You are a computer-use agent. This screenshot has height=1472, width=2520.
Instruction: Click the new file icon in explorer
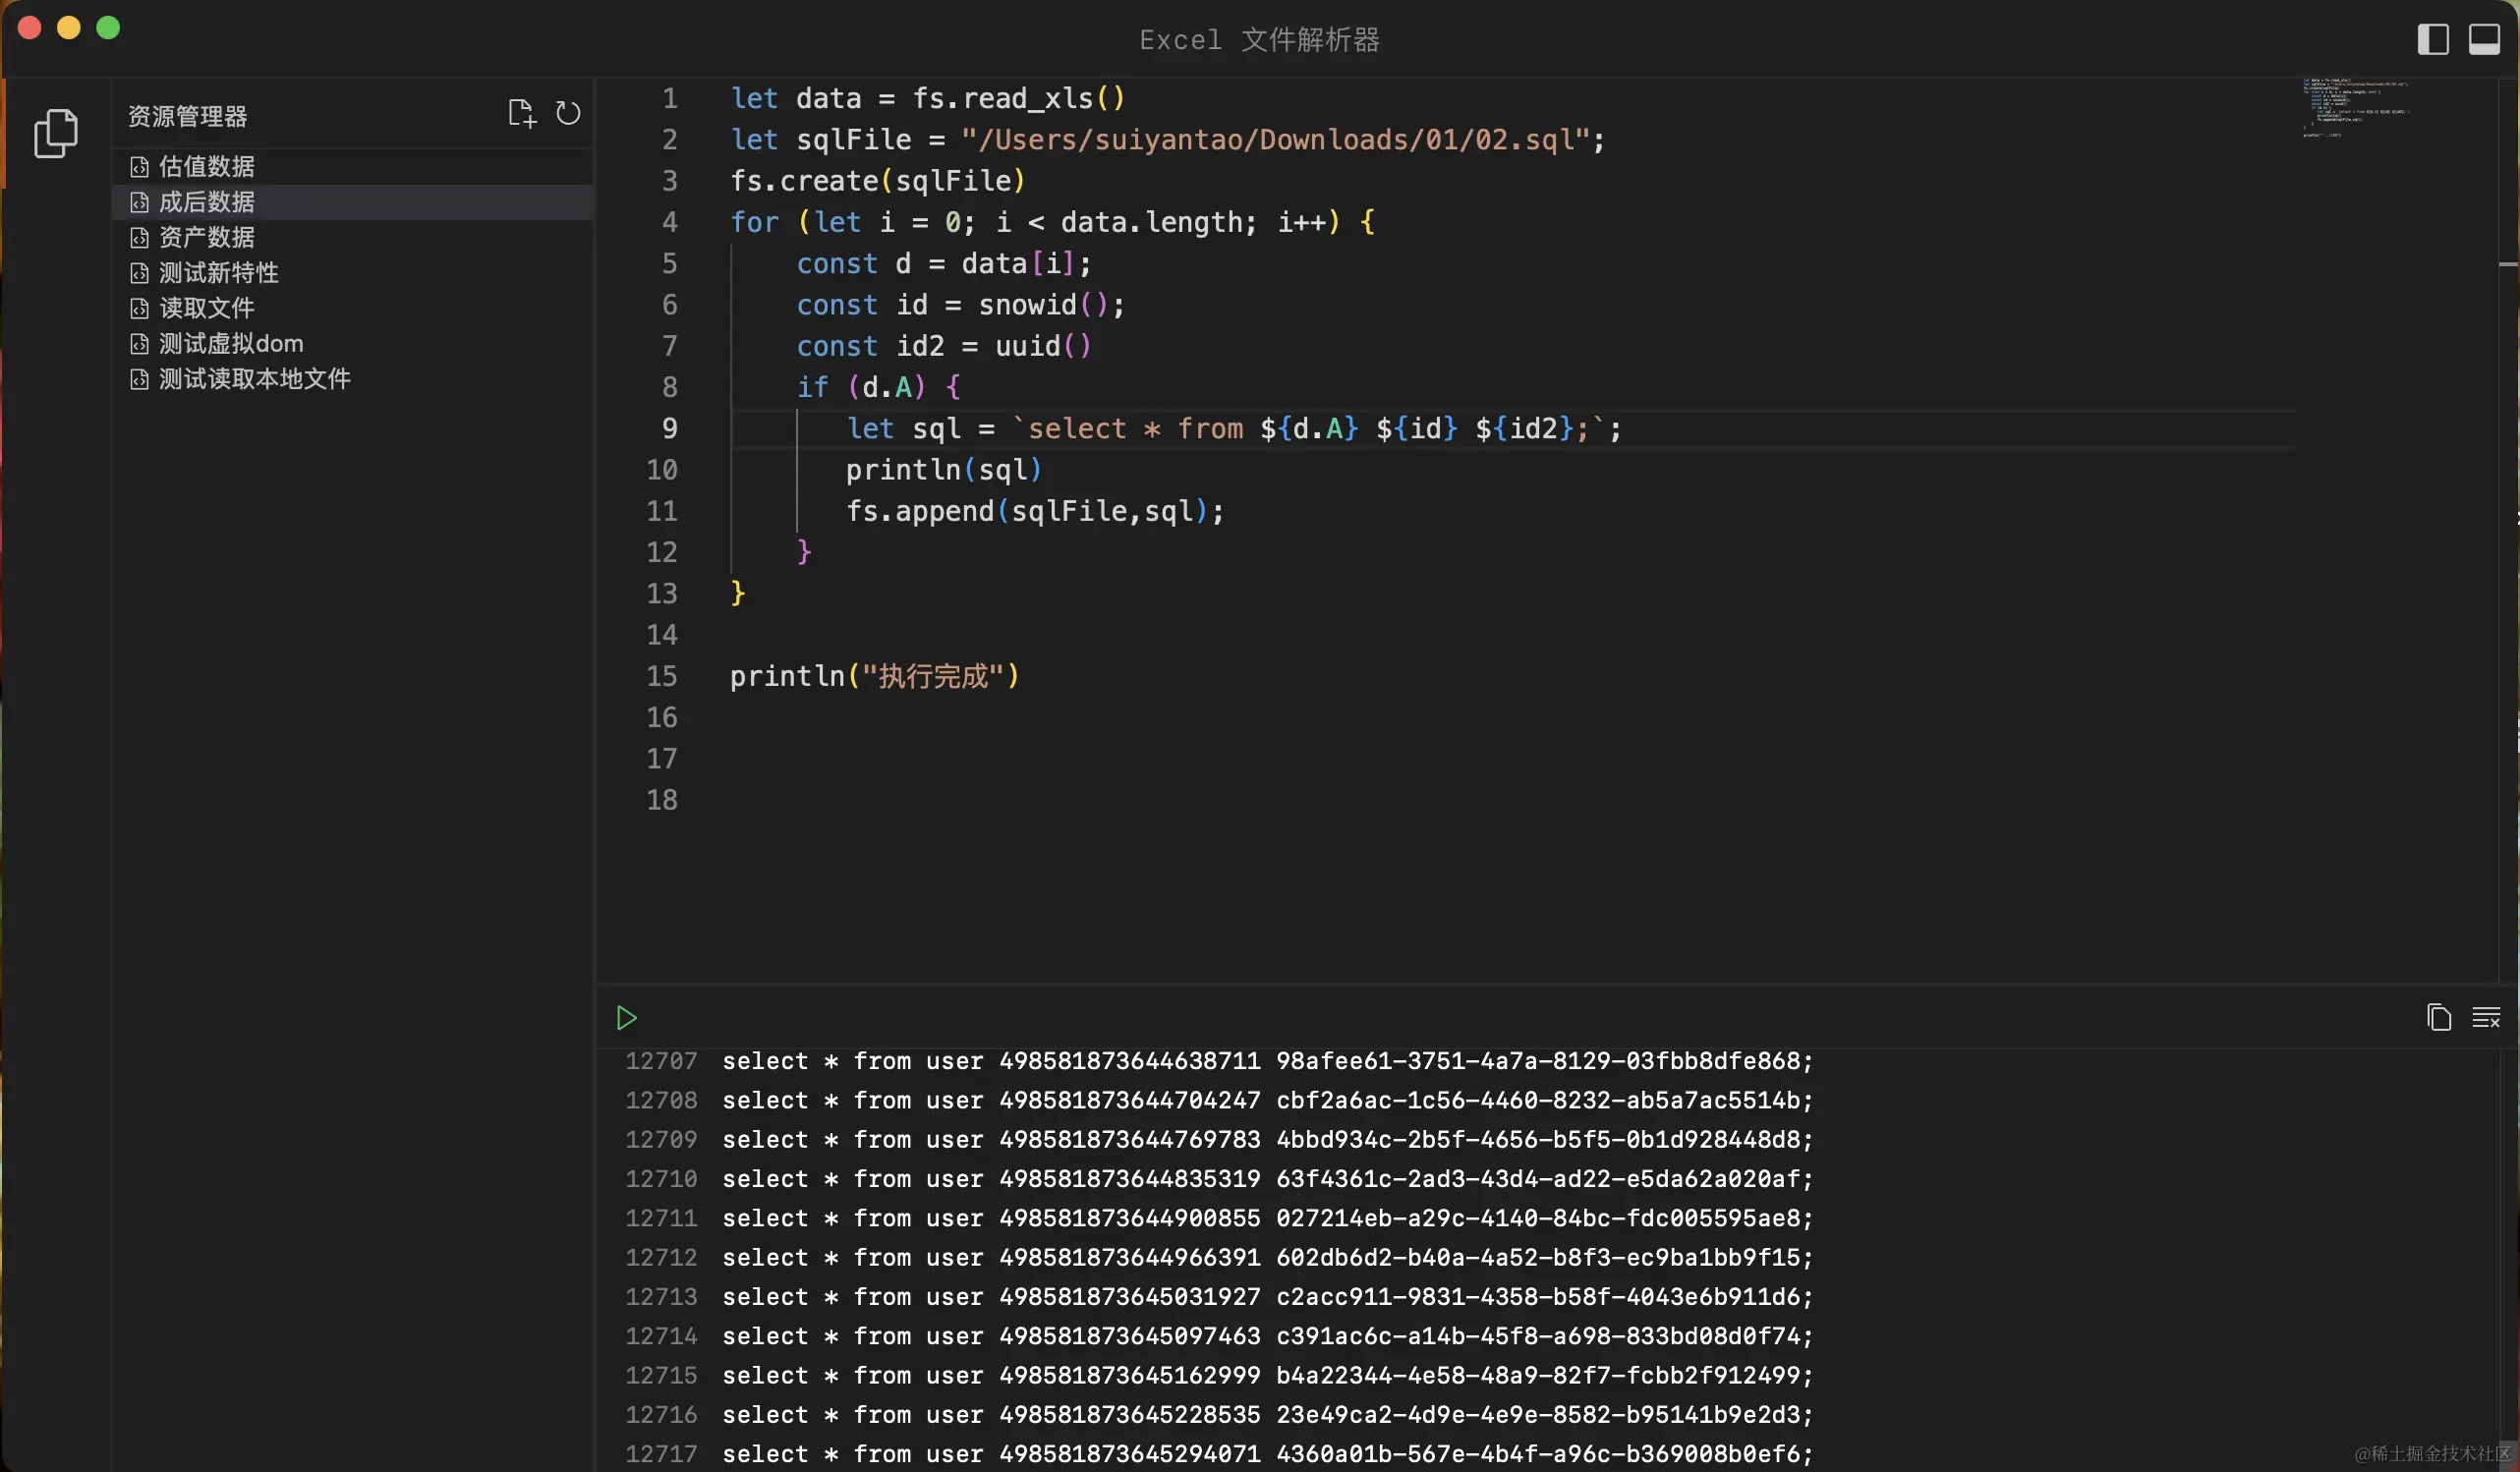(x=521, y=113)
